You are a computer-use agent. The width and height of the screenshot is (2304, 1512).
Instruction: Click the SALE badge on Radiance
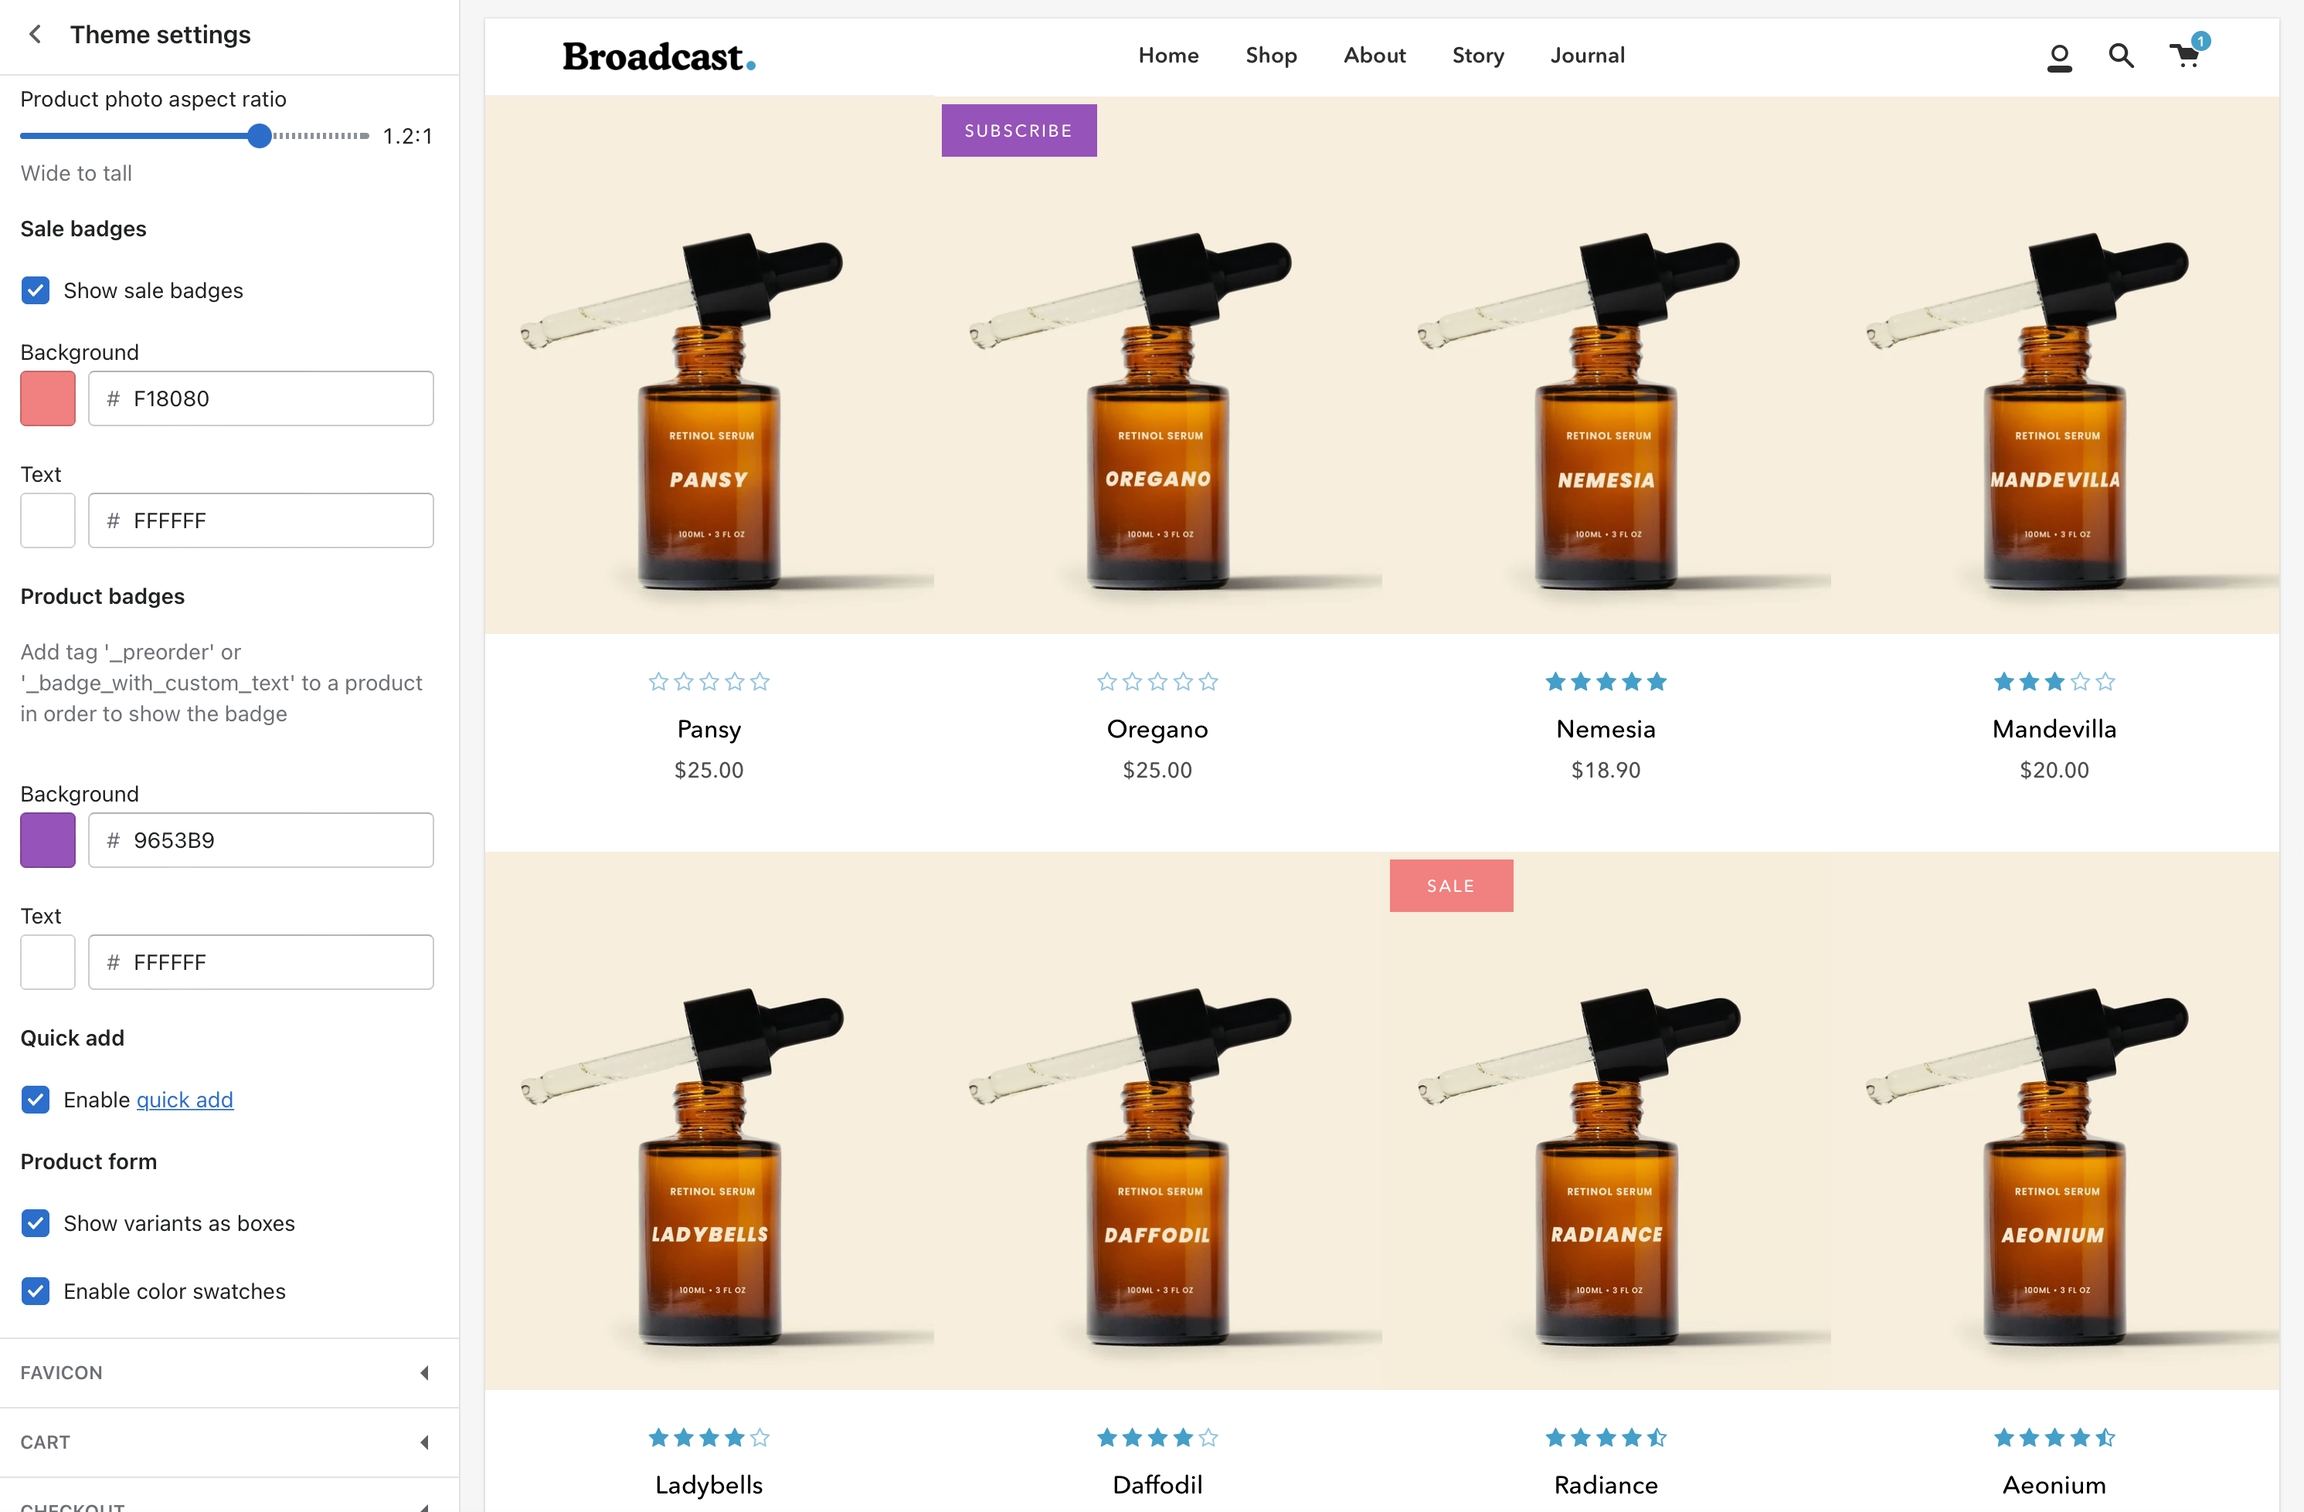pos(1450,886)
